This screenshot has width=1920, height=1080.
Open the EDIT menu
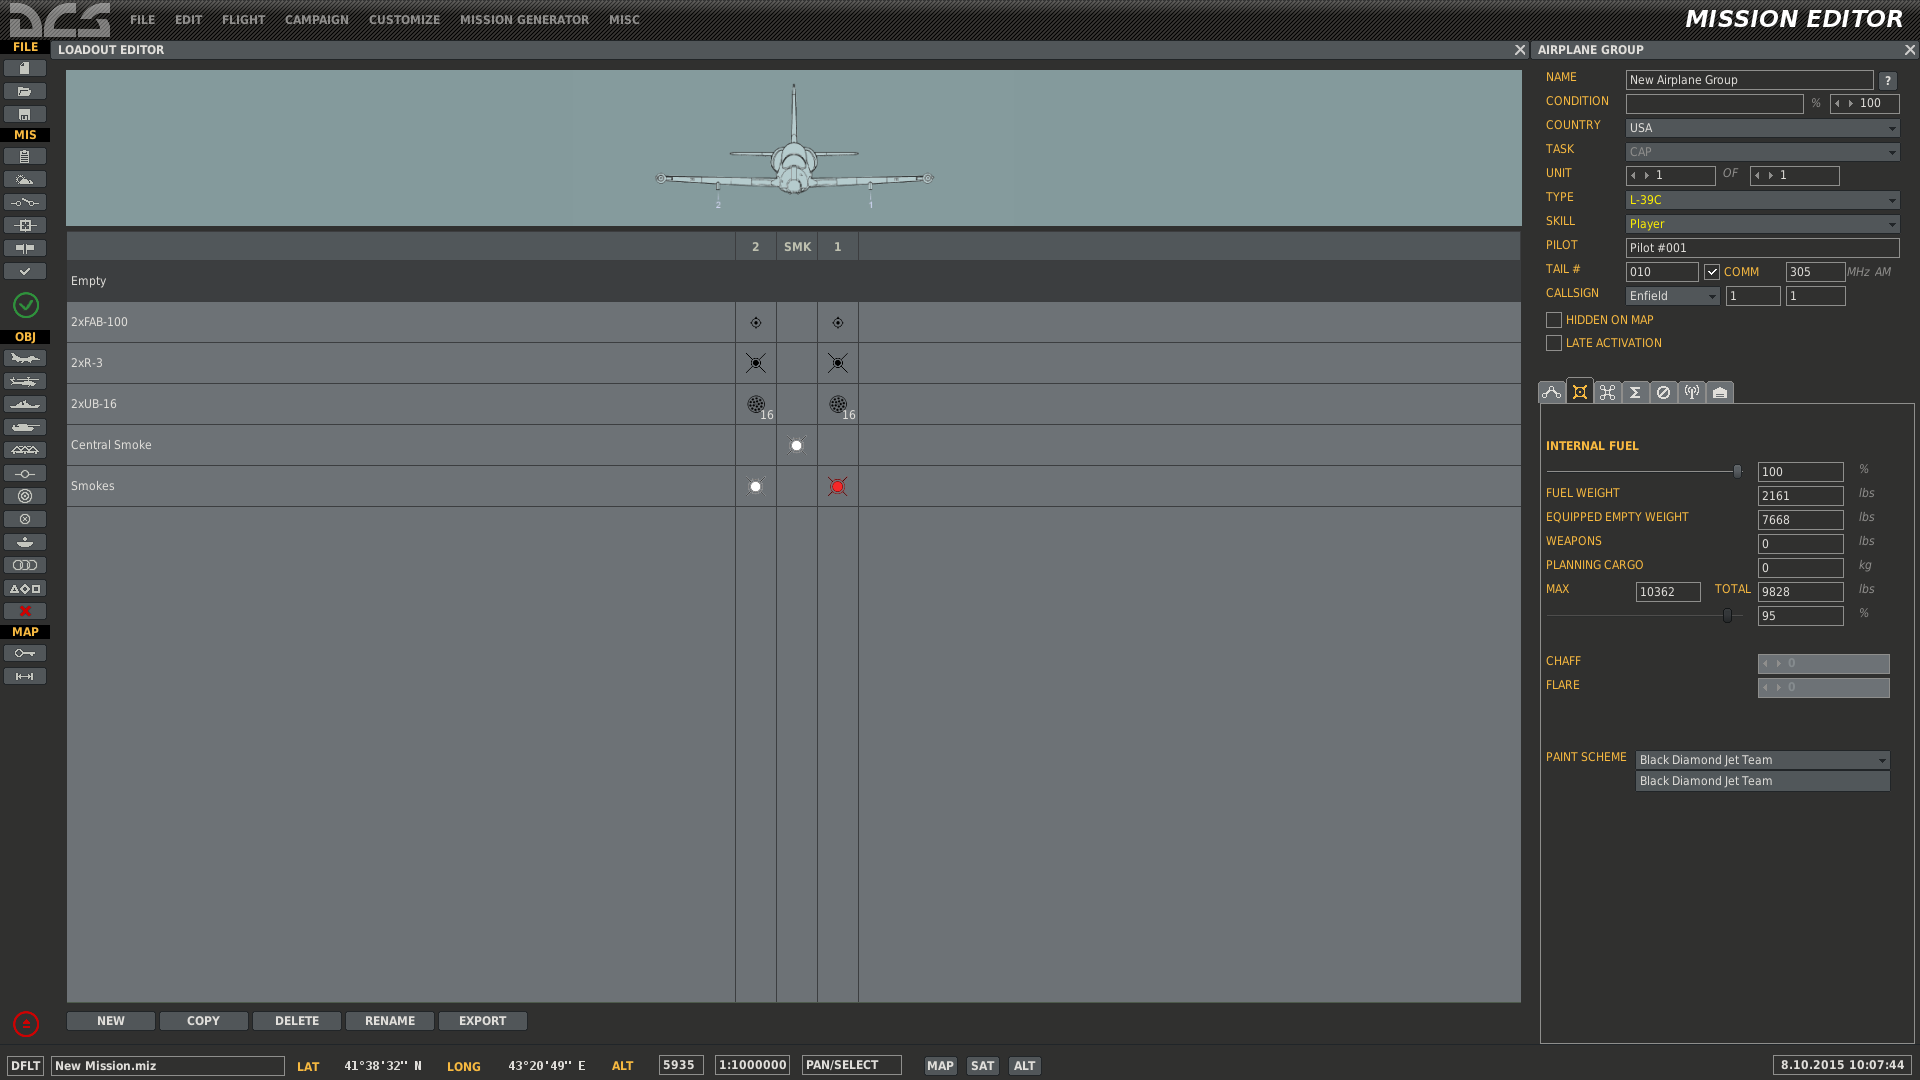tap(188, 20)
